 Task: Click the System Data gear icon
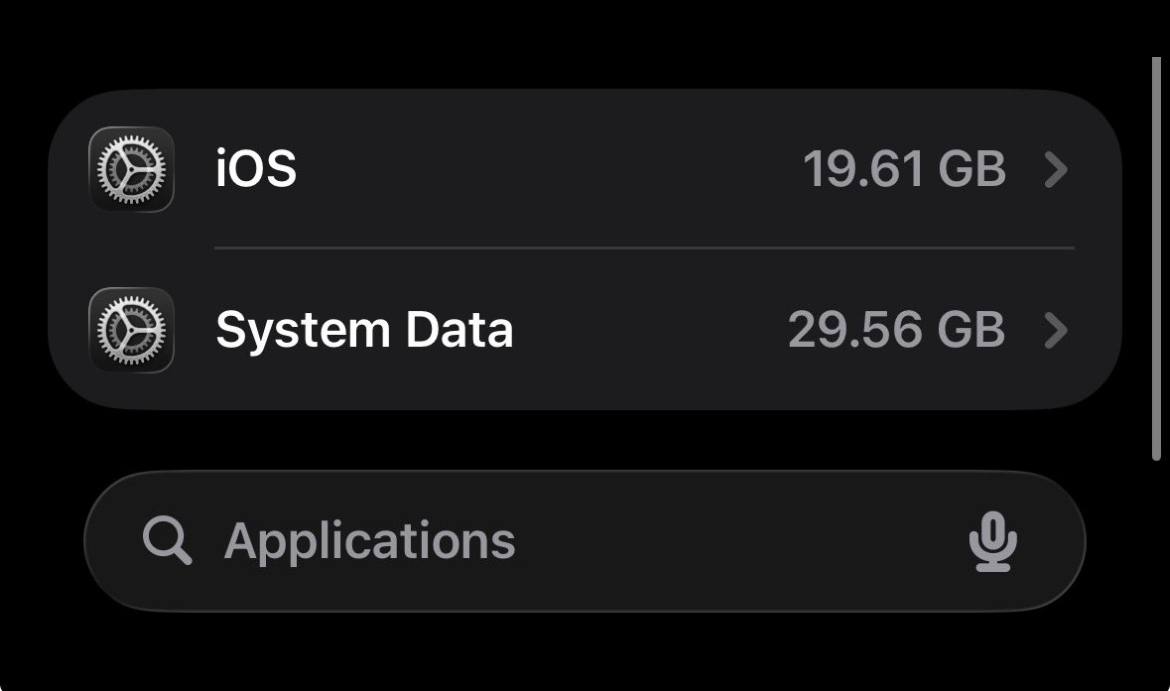tap(131, 330)
